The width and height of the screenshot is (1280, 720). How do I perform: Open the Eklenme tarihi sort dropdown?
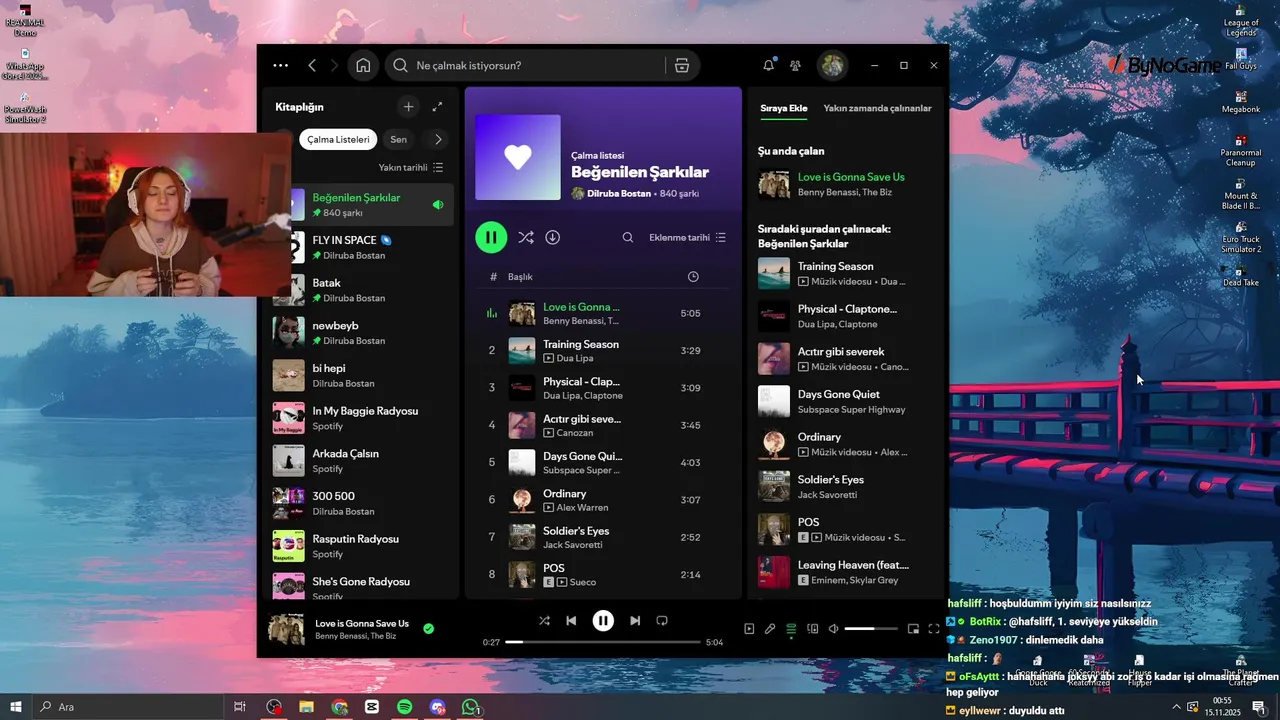687,237
